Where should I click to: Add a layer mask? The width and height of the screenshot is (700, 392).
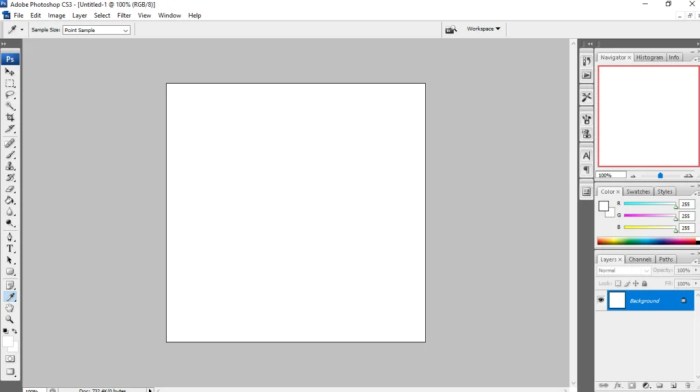coord(632,385)
